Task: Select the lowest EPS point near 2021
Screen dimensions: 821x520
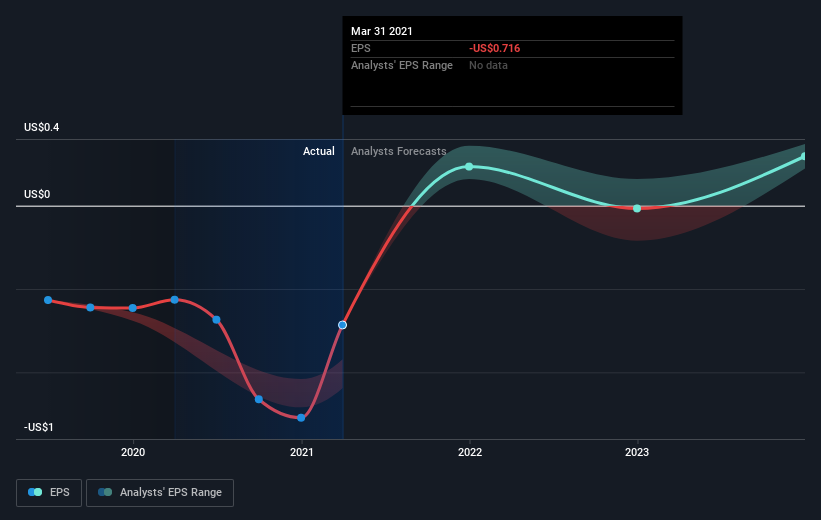Action: click(x=301, y=418)
